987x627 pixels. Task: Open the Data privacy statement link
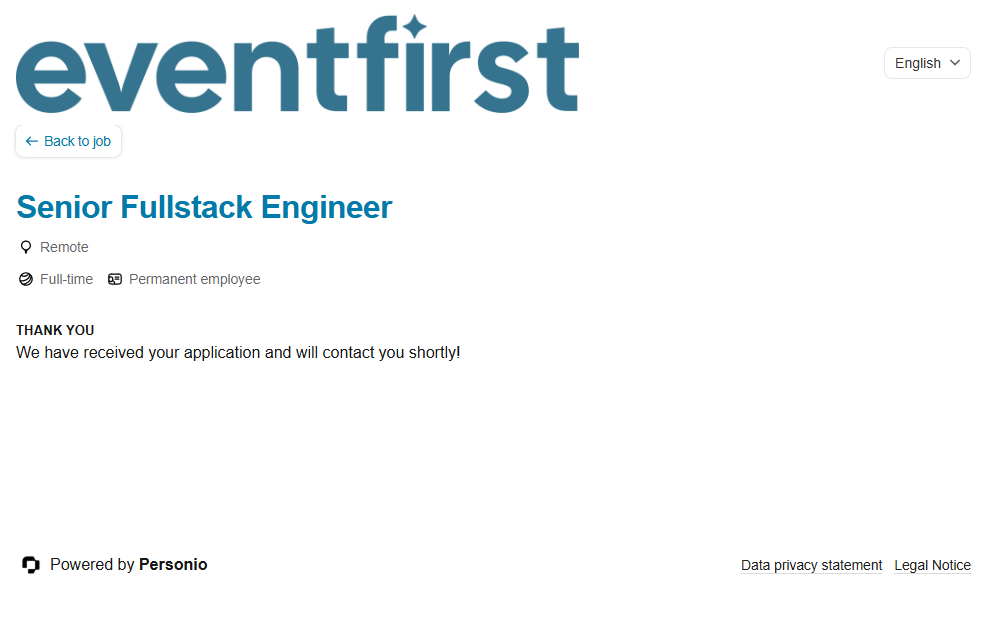811,565
